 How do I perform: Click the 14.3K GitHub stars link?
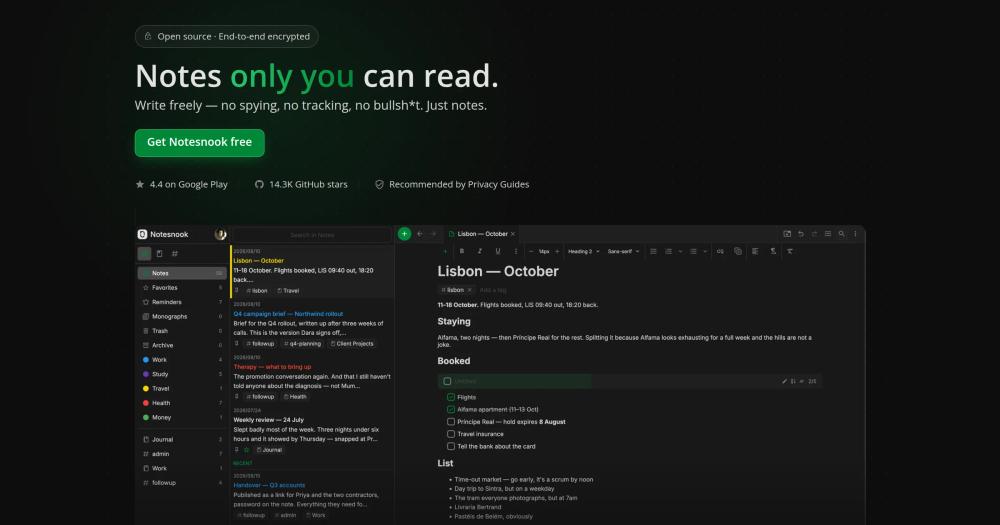click(x=301, y=184)
